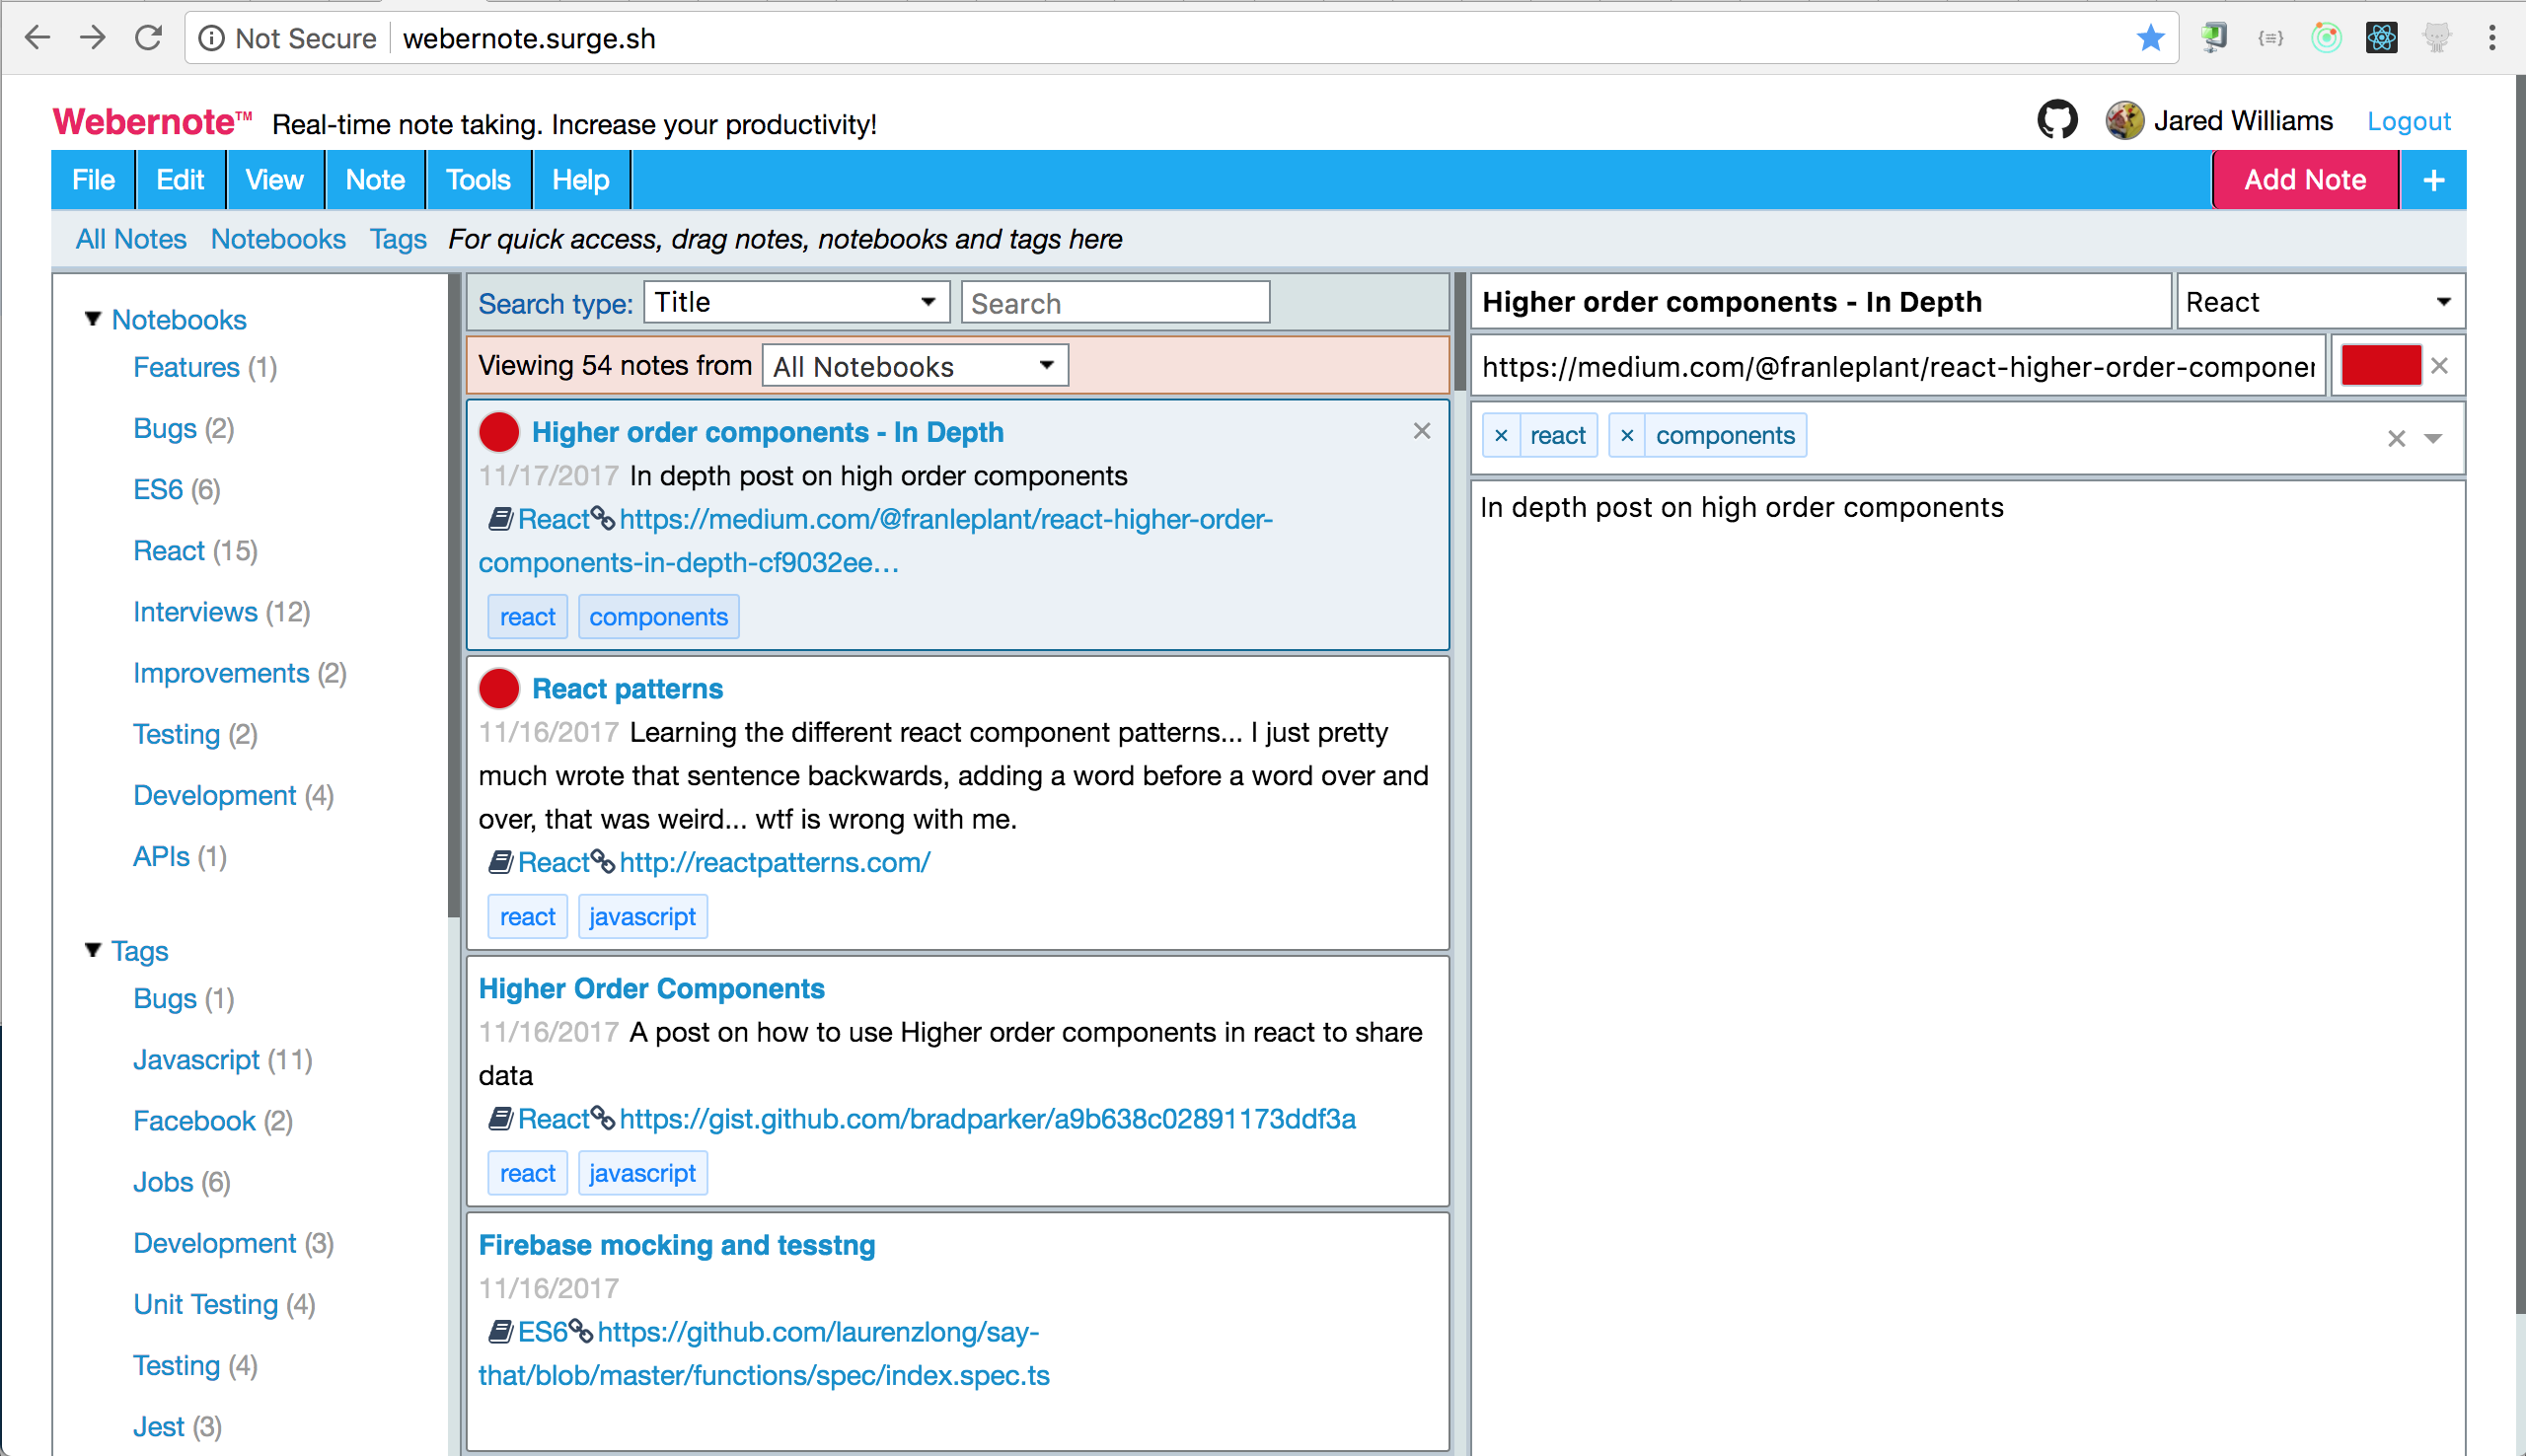2526x1456 pixels.
Task: Click the plus icon beside Add Note
Action: click(2433, 180)
